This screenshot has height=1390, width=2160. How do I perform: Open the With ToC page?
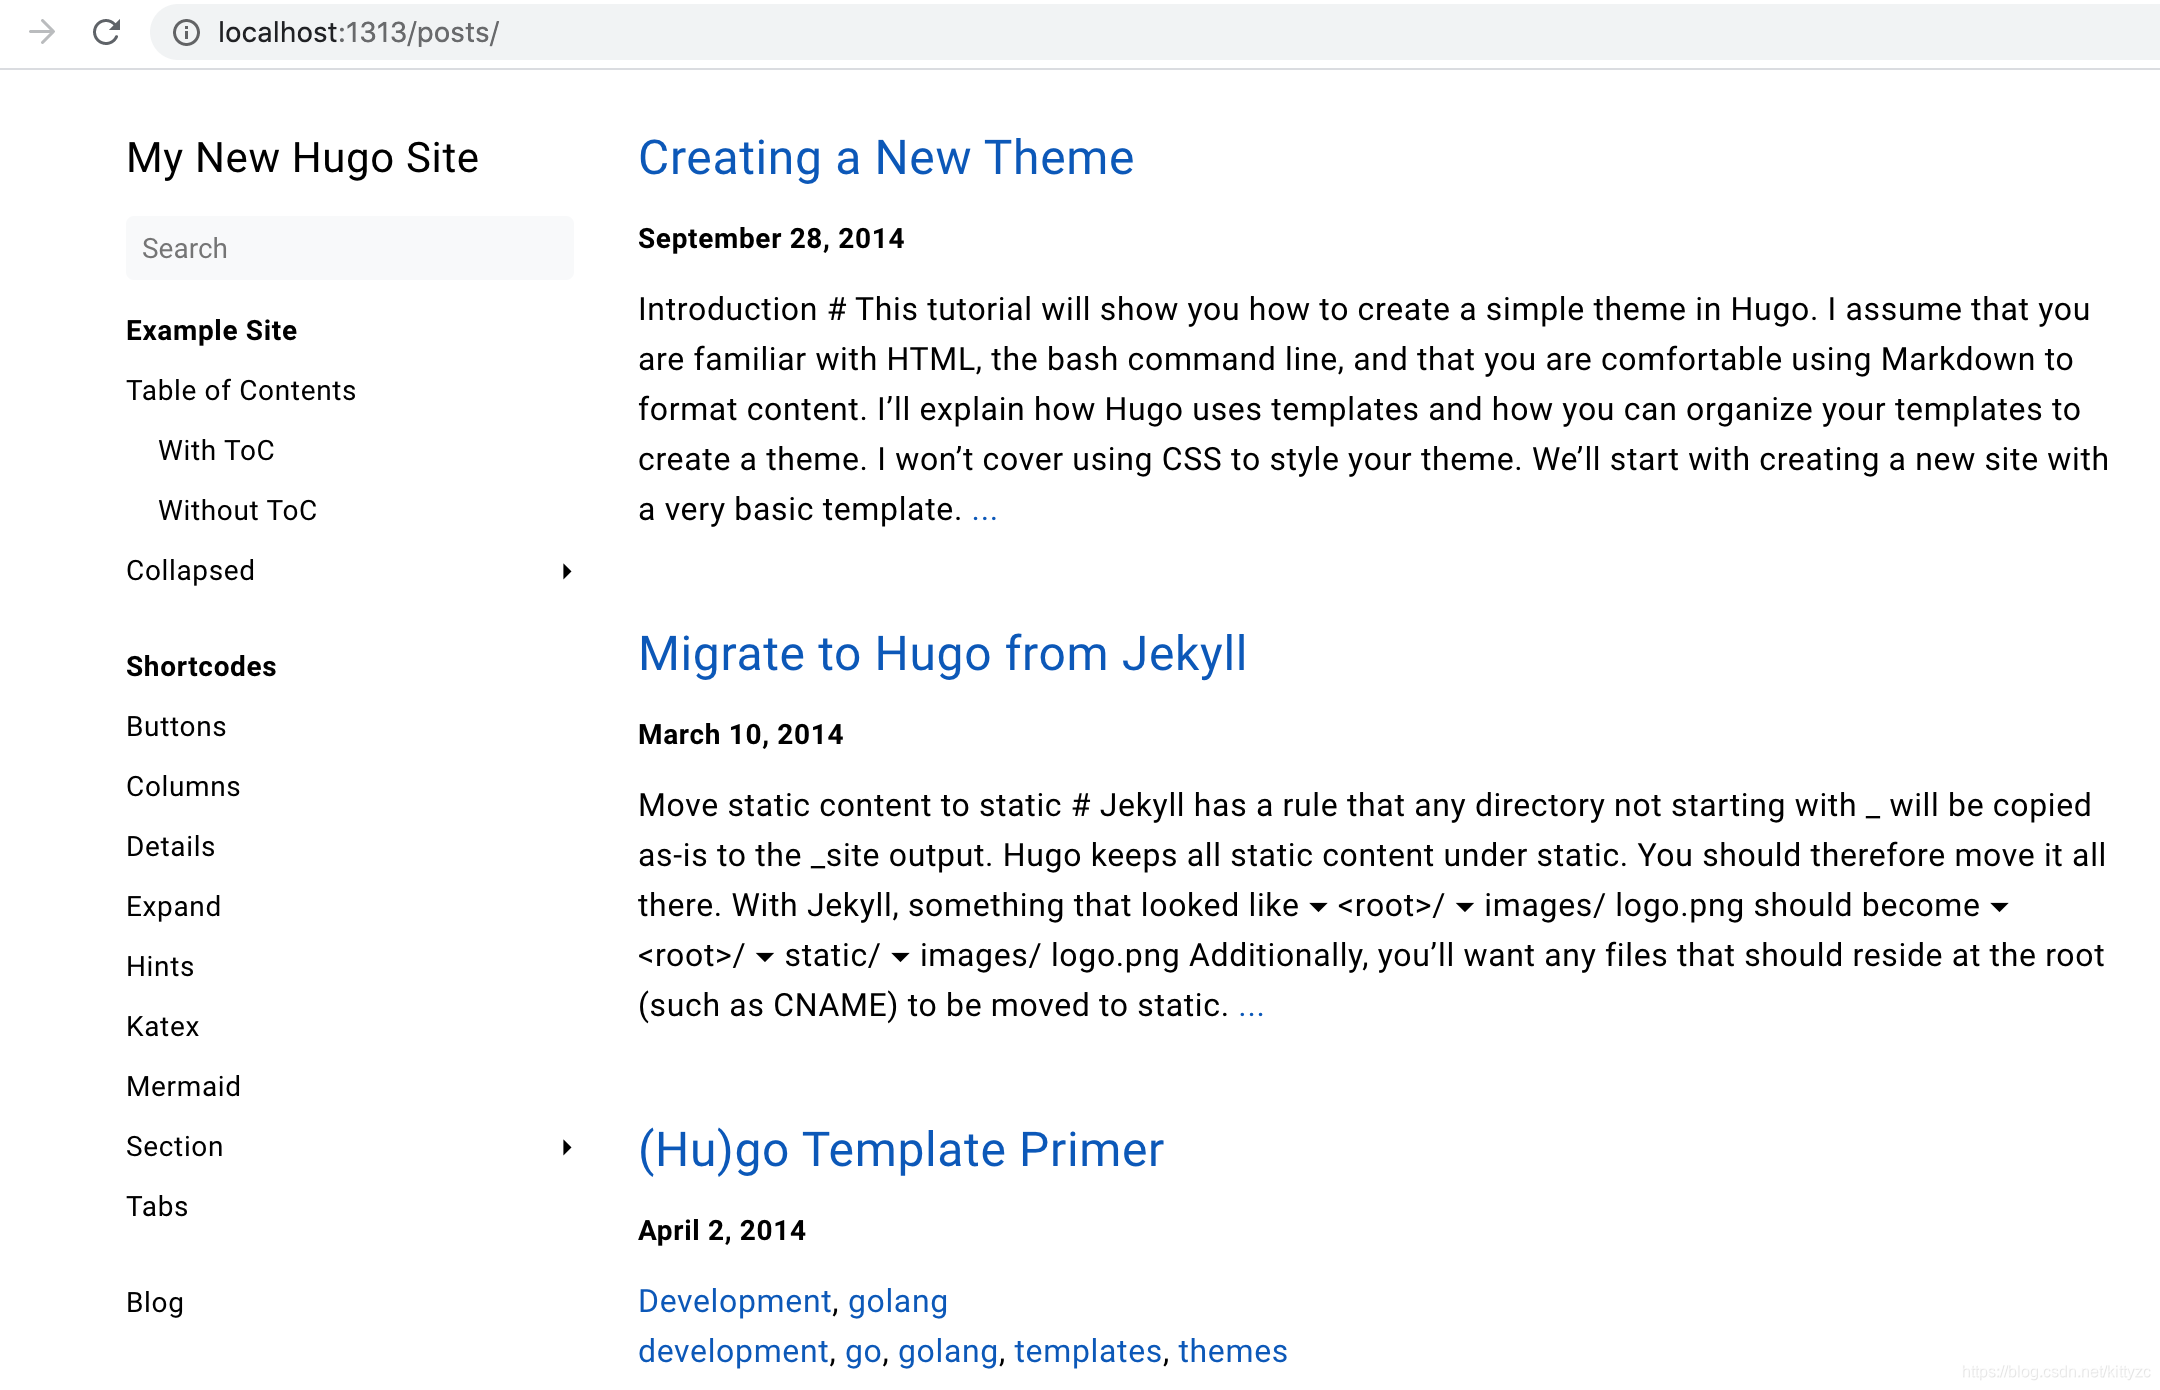point(216,450)
